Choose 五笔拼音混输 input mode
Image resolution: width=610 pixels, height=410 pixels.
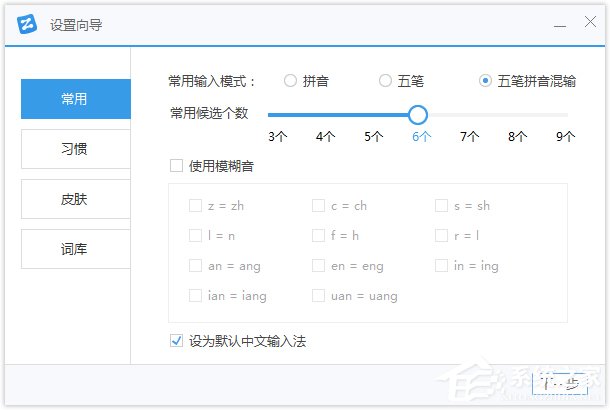click(486, 81)
